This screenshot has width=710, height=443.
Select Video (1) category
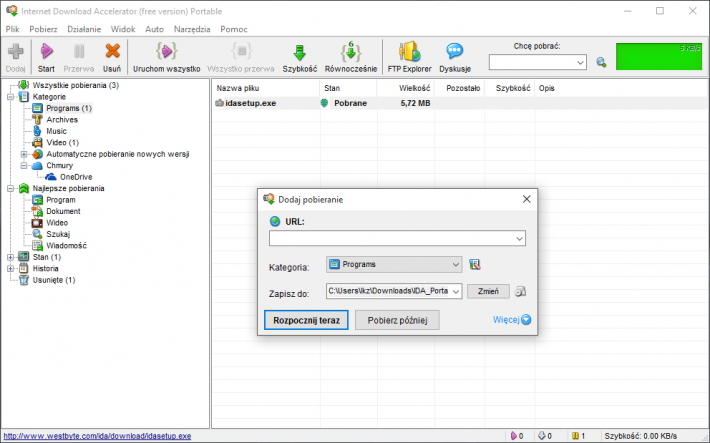click(x=62, y=142)
